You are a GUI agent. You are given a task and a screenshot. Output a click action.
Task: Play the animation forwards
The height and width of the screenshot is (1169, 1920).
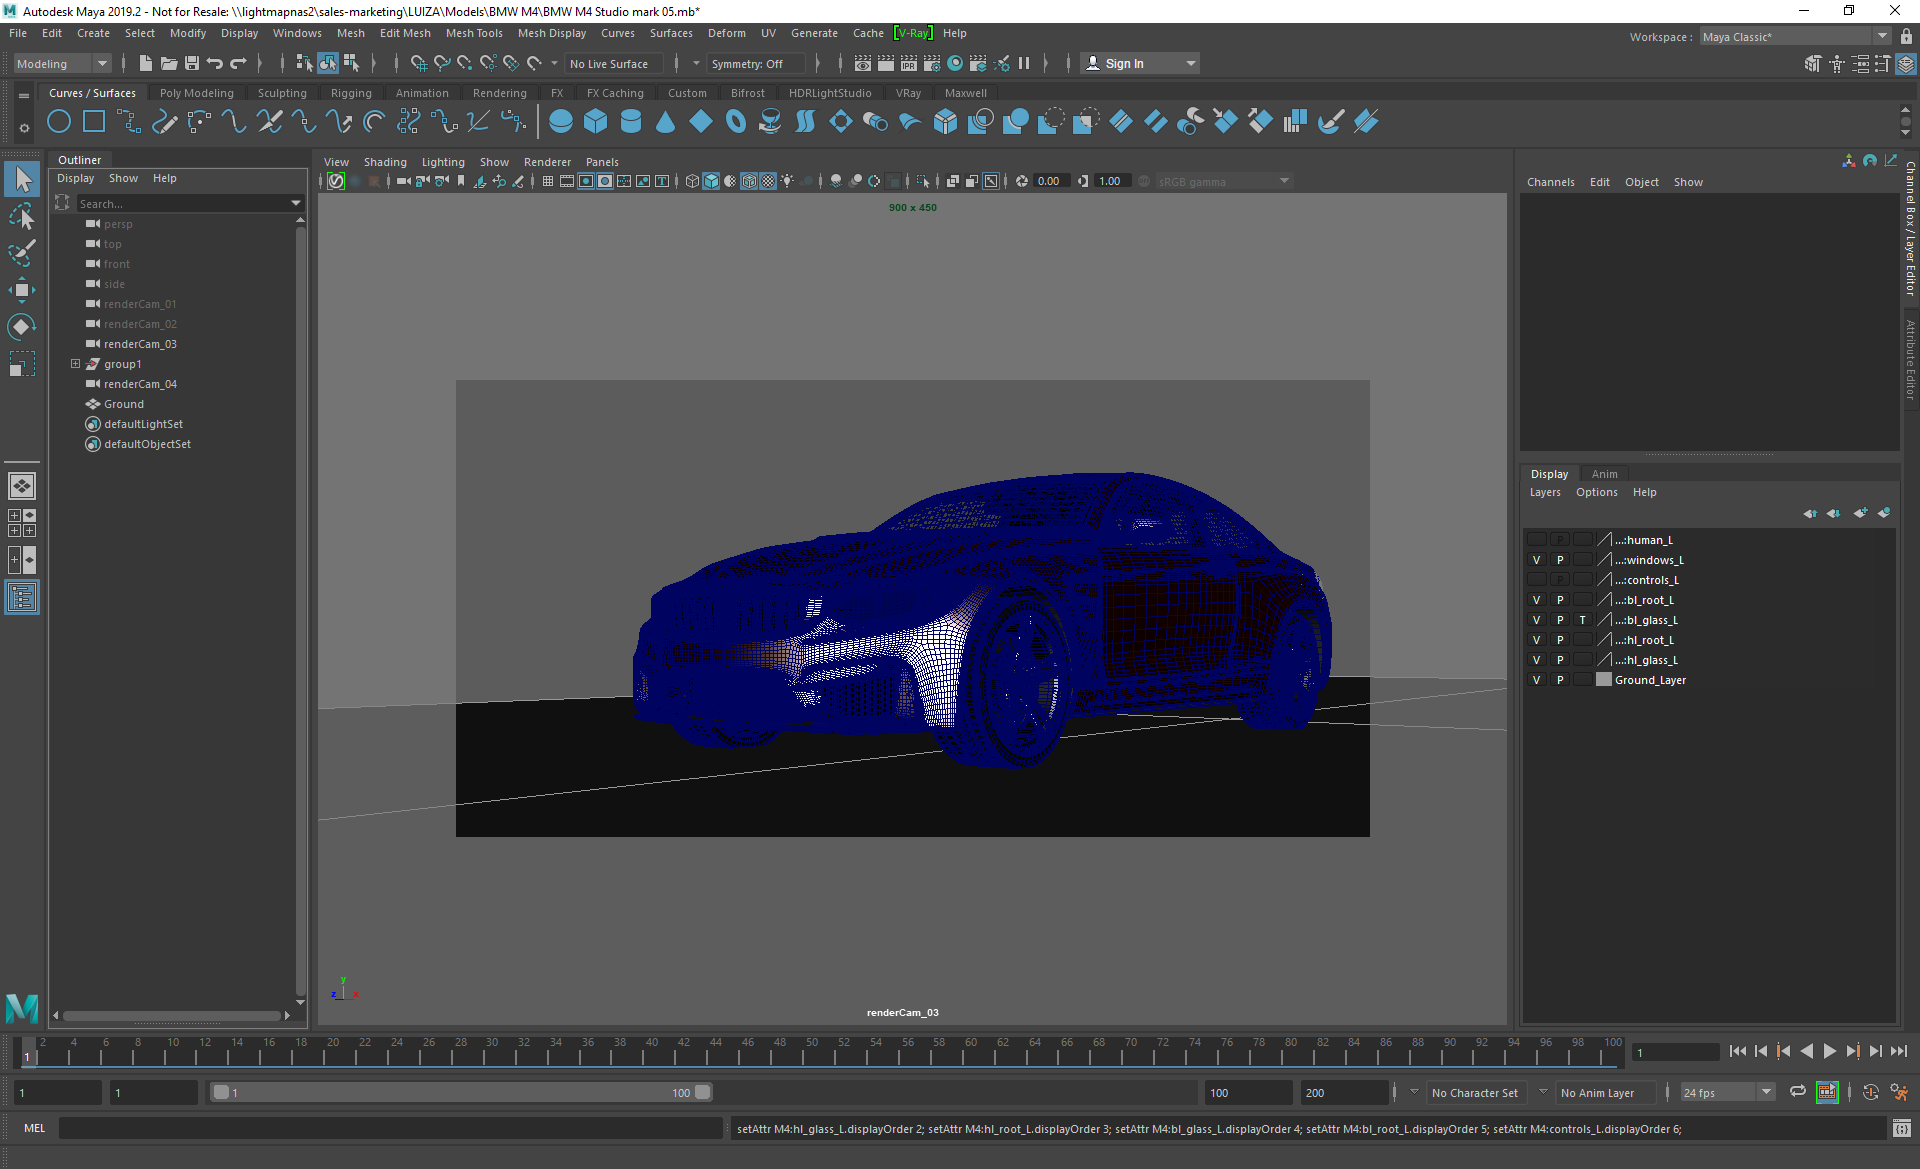point(1829,1051)
